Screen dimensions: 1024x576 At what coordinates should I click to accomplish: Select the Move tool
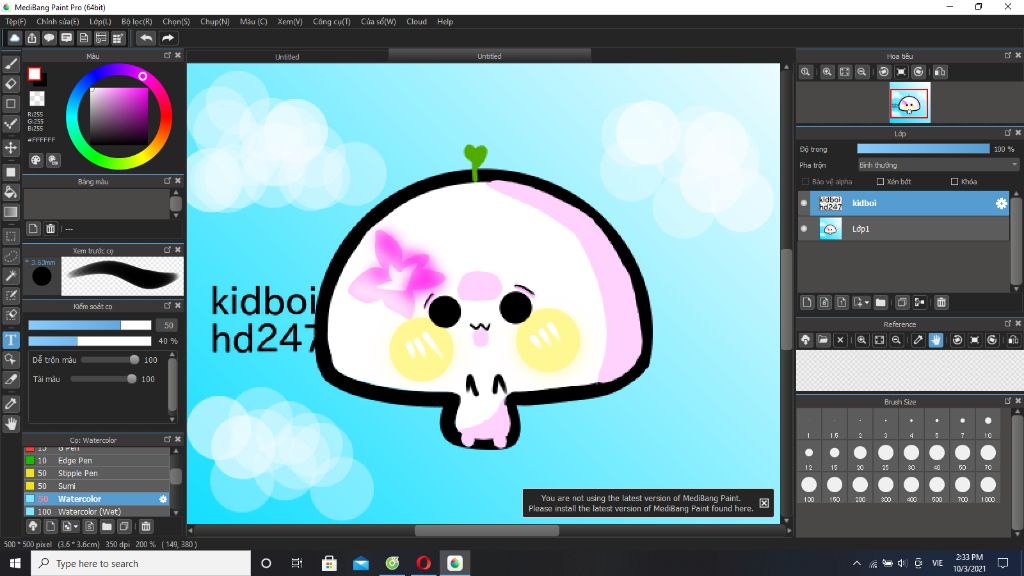click(11, 148)
